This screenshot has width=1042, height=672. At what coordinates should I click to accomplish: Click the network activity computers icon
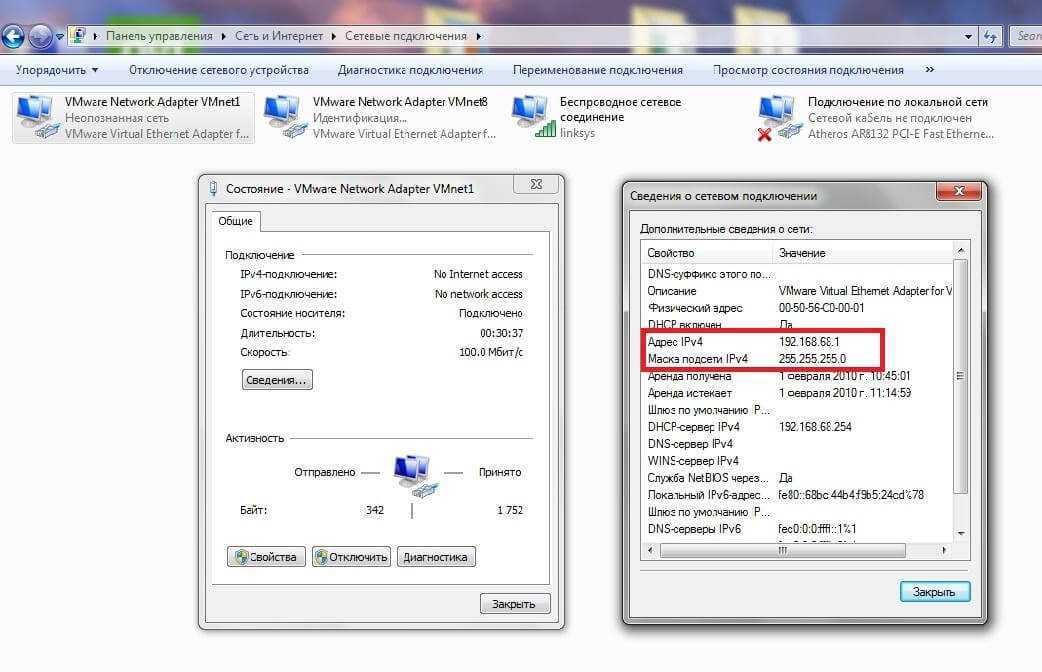411,474
